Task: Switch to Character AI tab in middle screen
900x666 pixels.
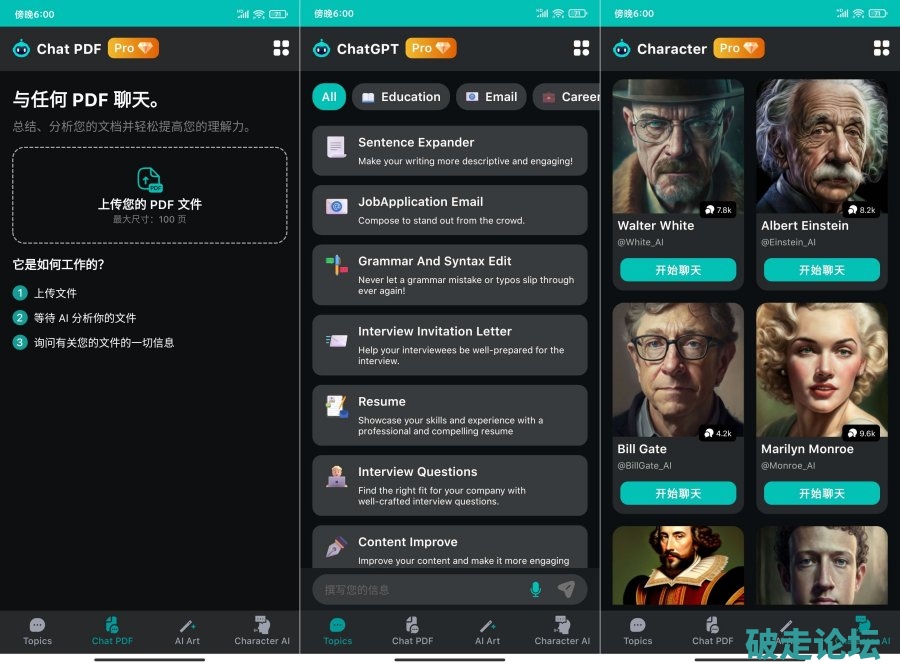Action: 562,631
